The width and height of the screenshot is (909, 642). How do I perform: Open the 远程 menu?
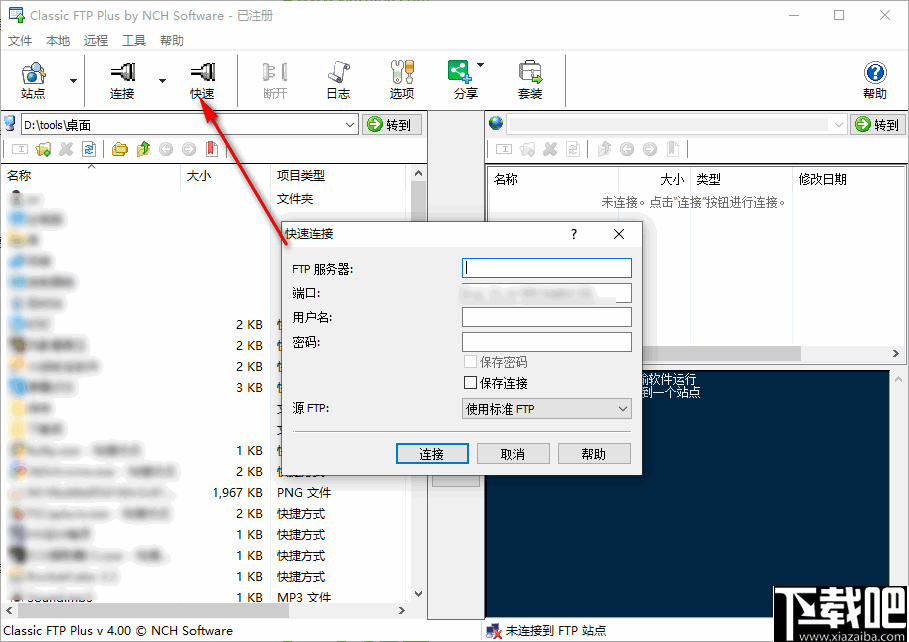(x=95, y=40)
